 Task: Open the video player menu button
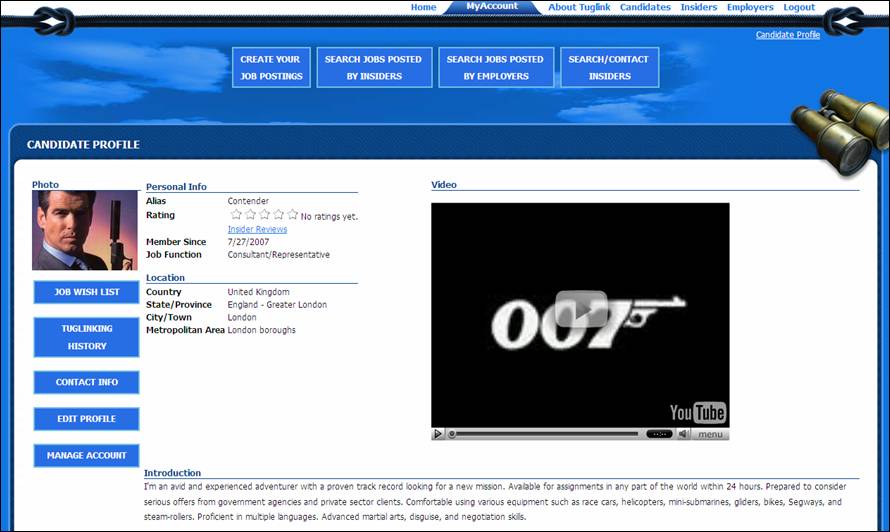[x=710, y=434]
